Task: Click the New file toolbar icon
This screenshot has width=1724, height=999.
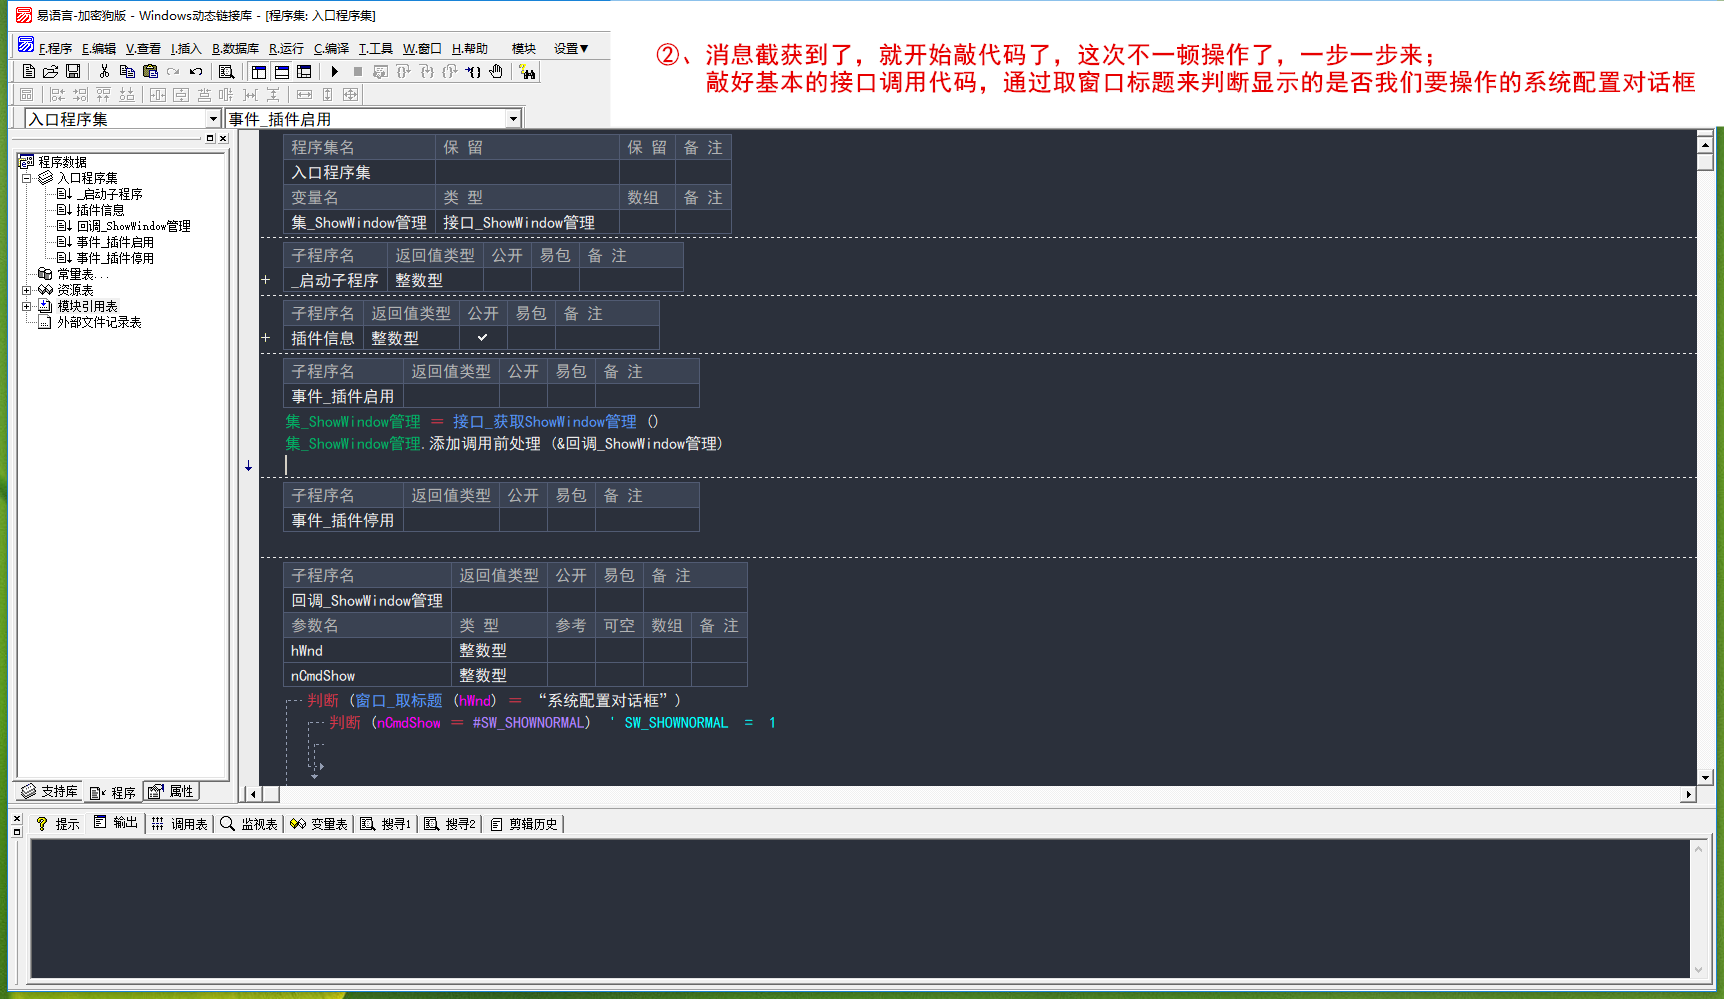Action: click(29, 72)
